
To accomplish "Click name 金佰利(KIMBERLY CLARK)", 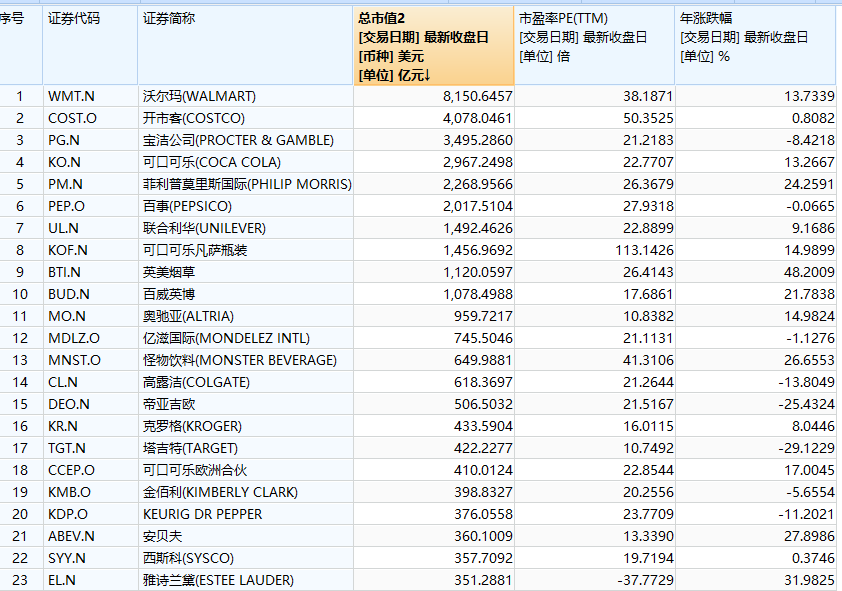I will coord(221,493).
